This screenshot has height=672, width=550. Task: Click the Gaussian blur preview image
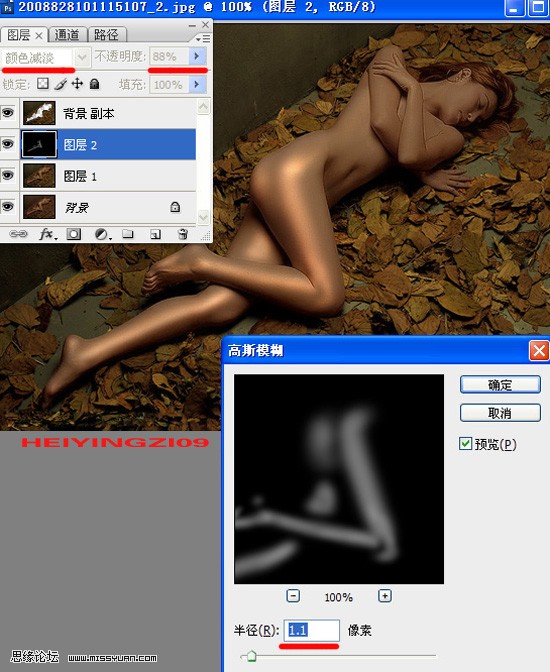tap(339, 479)
